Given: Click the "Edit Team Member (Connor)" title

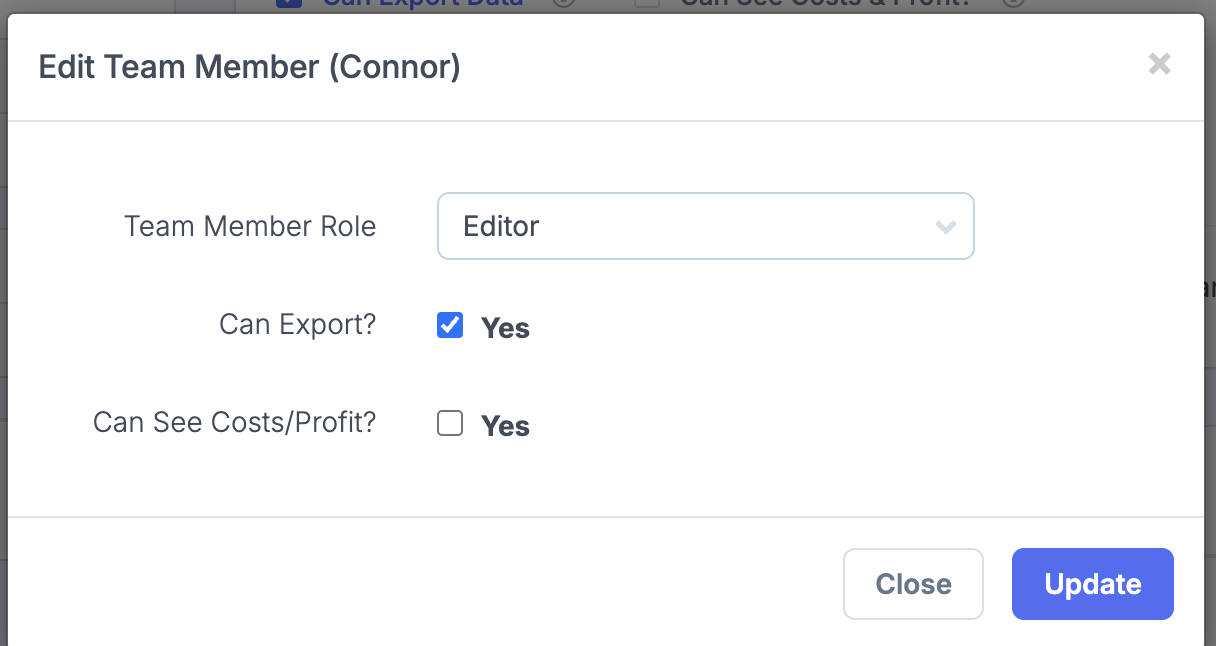Looking at the screenshot, I should pos(249,66).
